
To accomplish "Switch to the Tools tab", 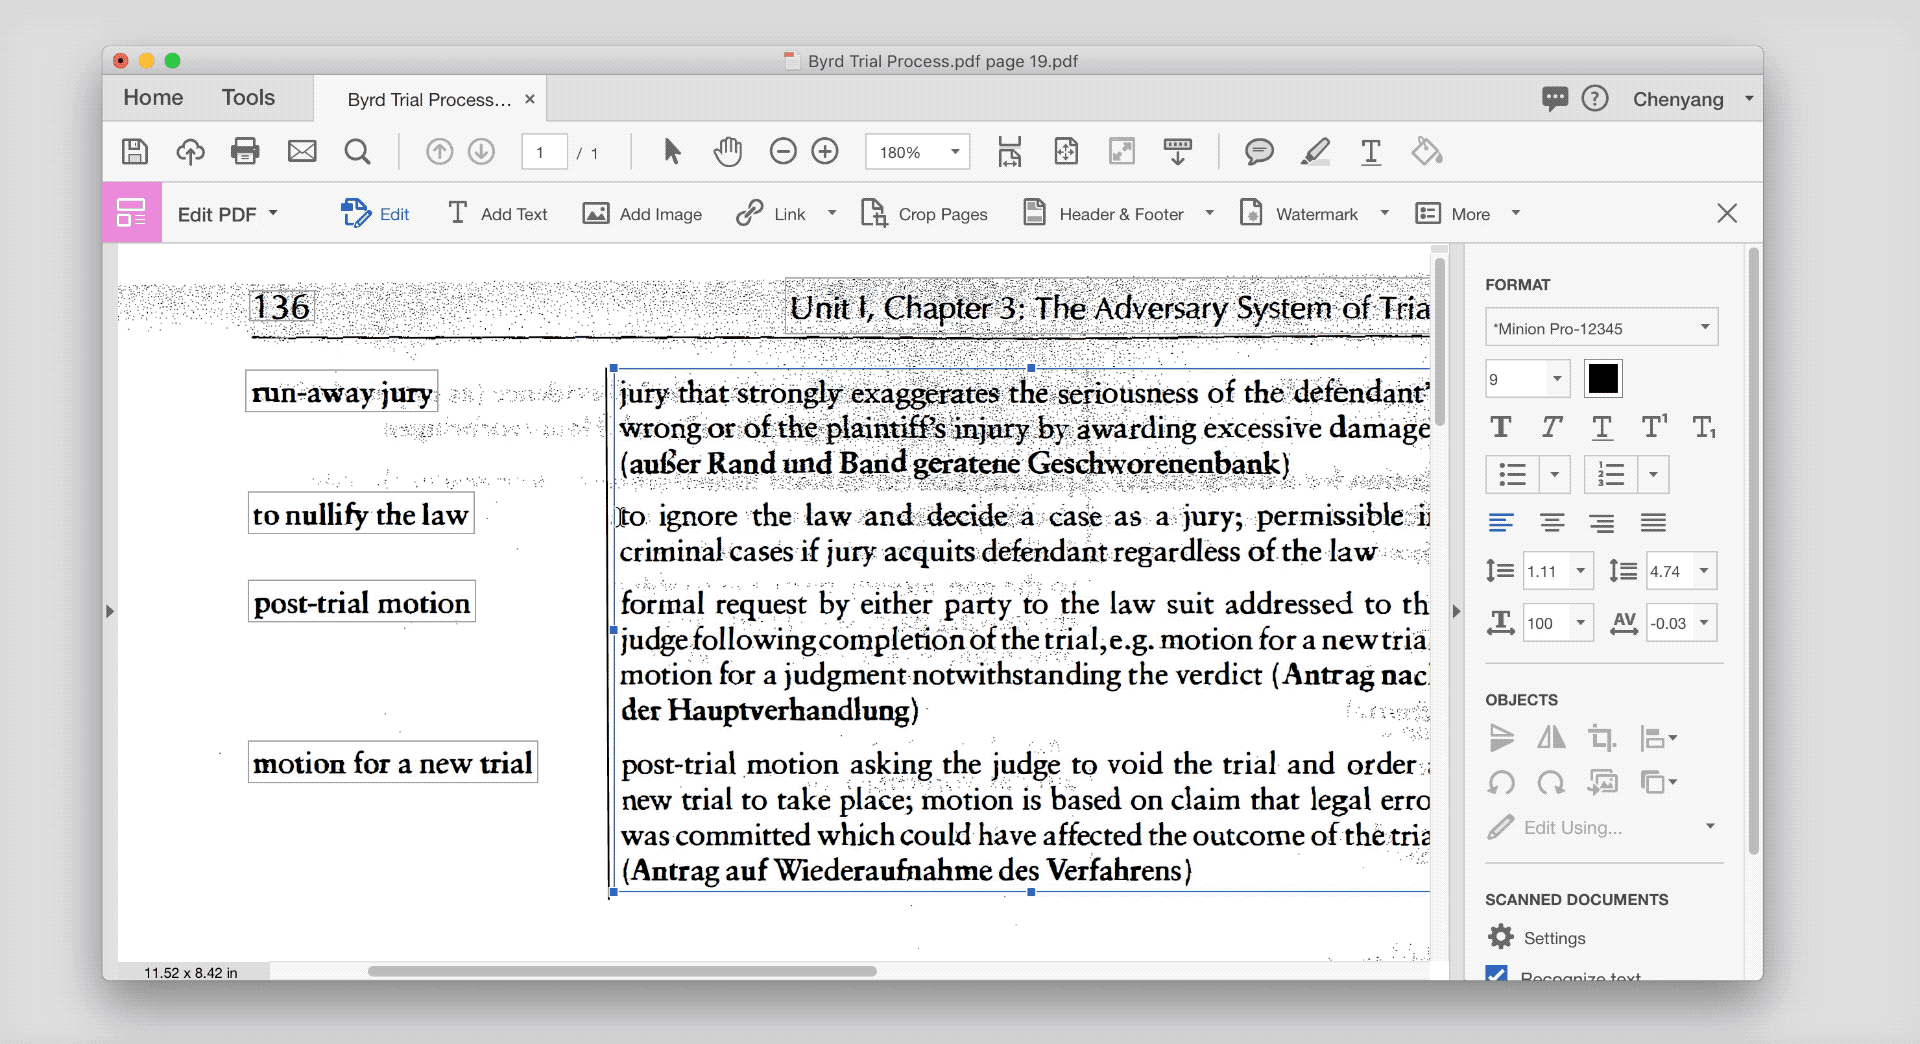I will pos(248,97).
